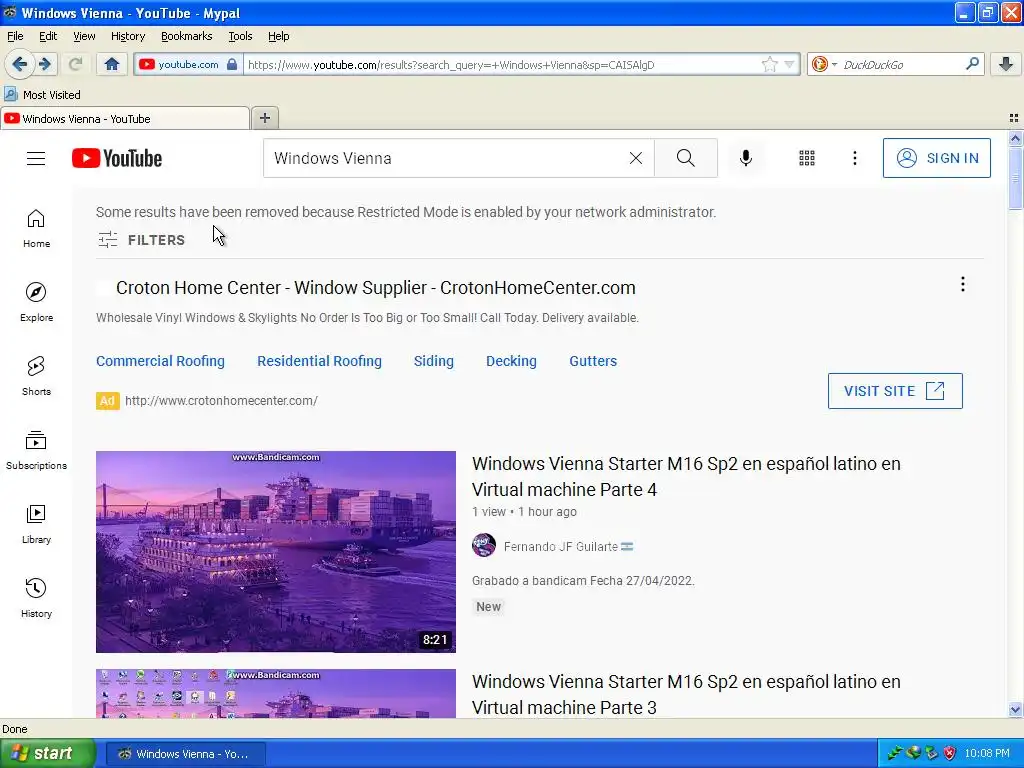This screenshot has width=1024, height=768.
Task: Select the Mypal taskbar window button
Action: click(186, 754)
